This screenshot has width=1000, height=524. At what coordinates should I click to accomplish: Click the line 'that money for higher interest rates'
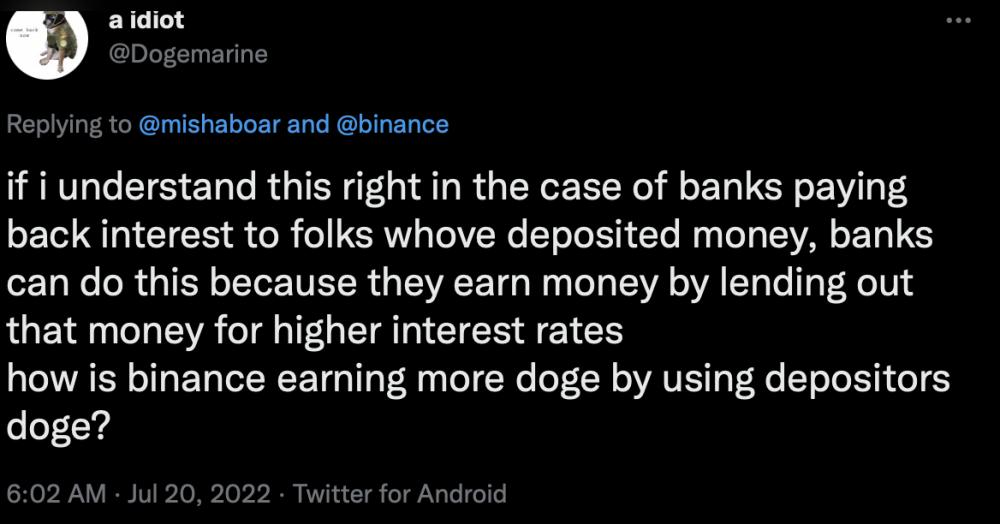314,331
